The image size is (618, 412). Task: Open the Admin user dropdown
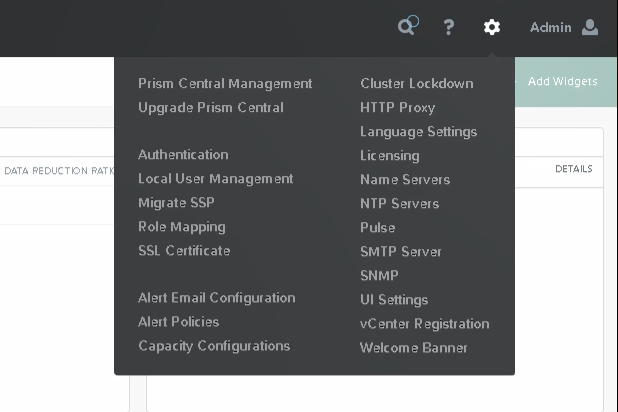coord(551,28)
